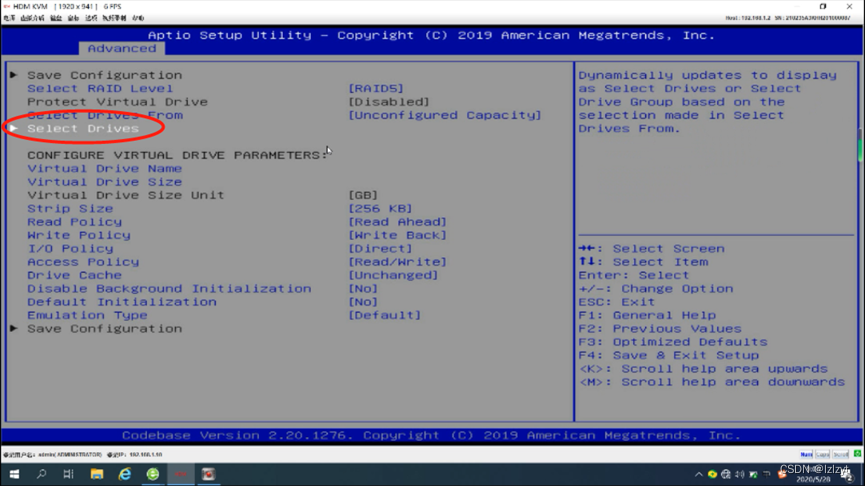The width and height of the screenshot is (865, 486).
Task: Change the I/O policy Direct value
Action: [x=380, y=249]
